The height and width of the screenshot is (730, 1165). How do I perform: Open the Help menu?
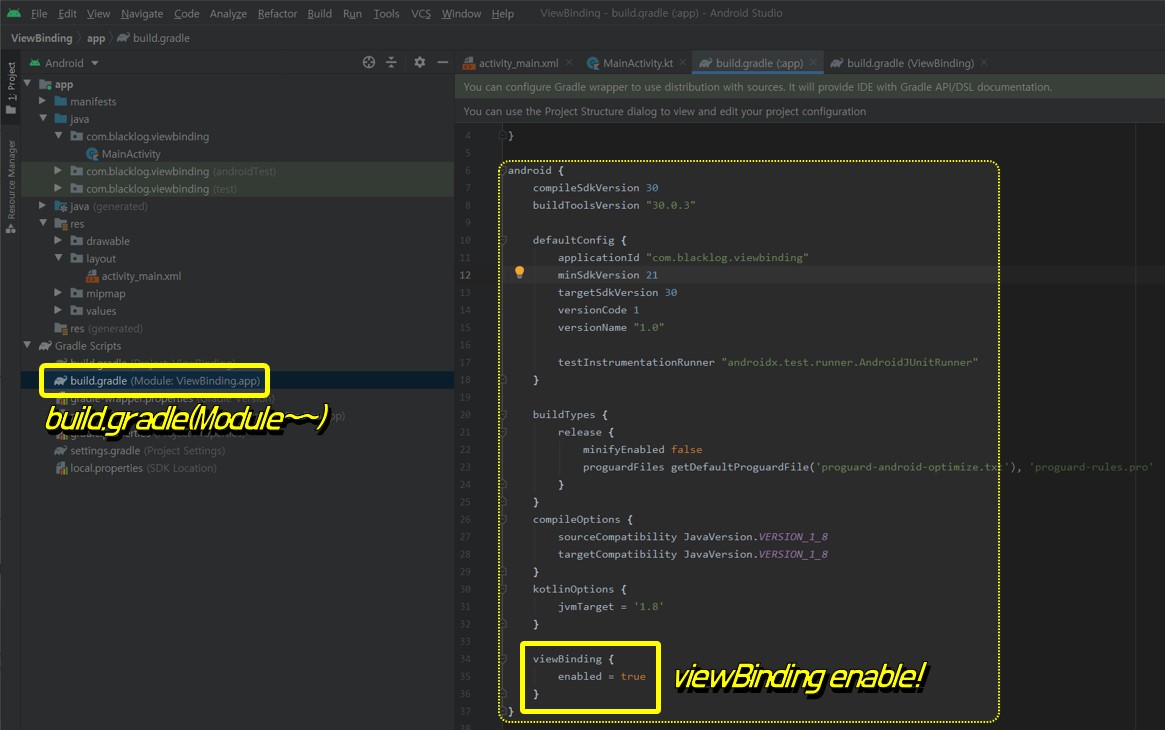[x=503, y=13]
